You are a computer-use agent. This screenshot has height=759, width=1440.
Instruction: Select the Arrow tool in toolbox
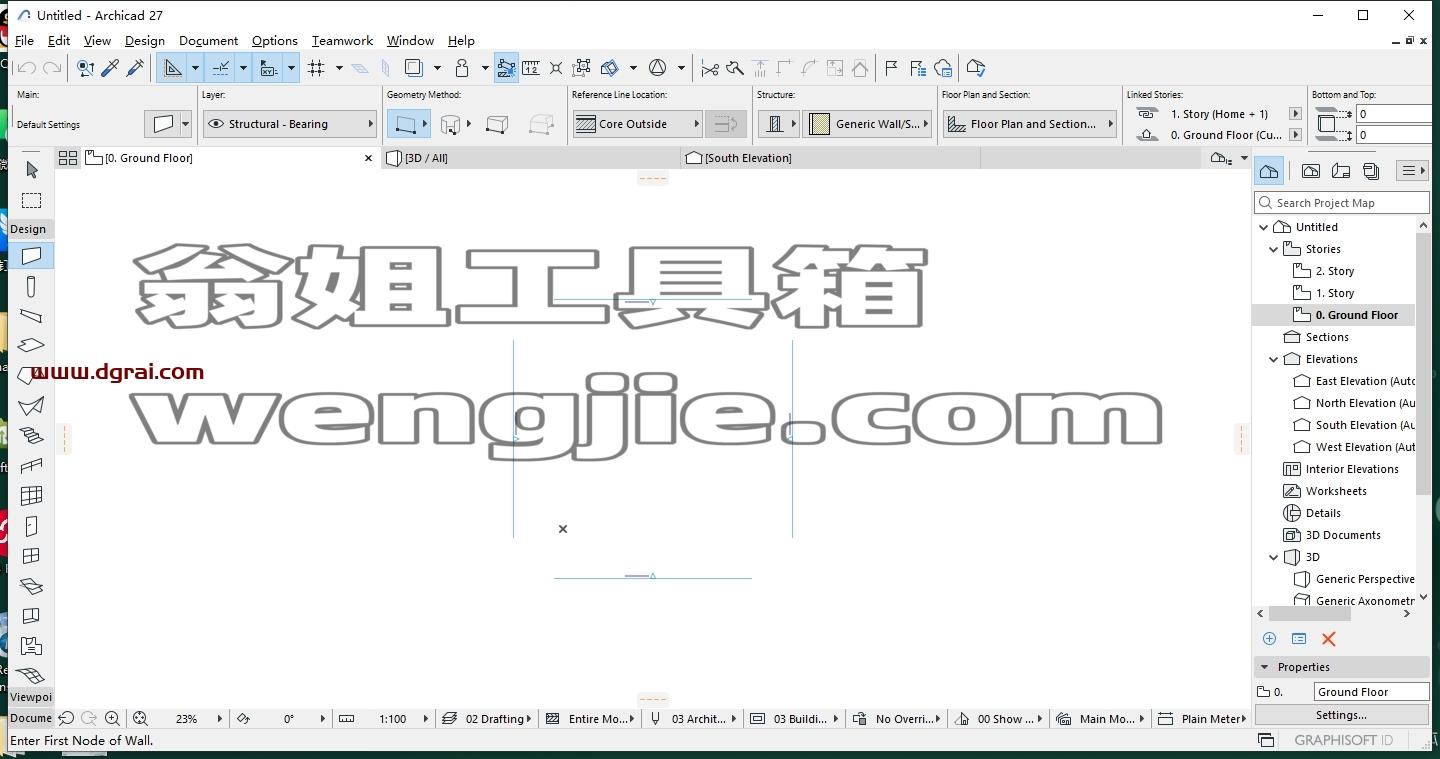[x=31, y=170]
